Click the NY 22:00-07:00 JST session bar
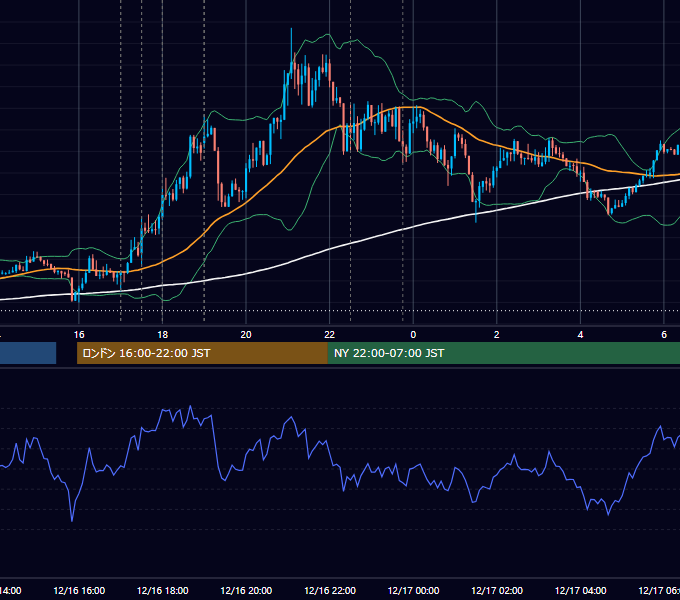Viewport: 680px width, 600px height. pyautogui.click(x=503, y=353)
